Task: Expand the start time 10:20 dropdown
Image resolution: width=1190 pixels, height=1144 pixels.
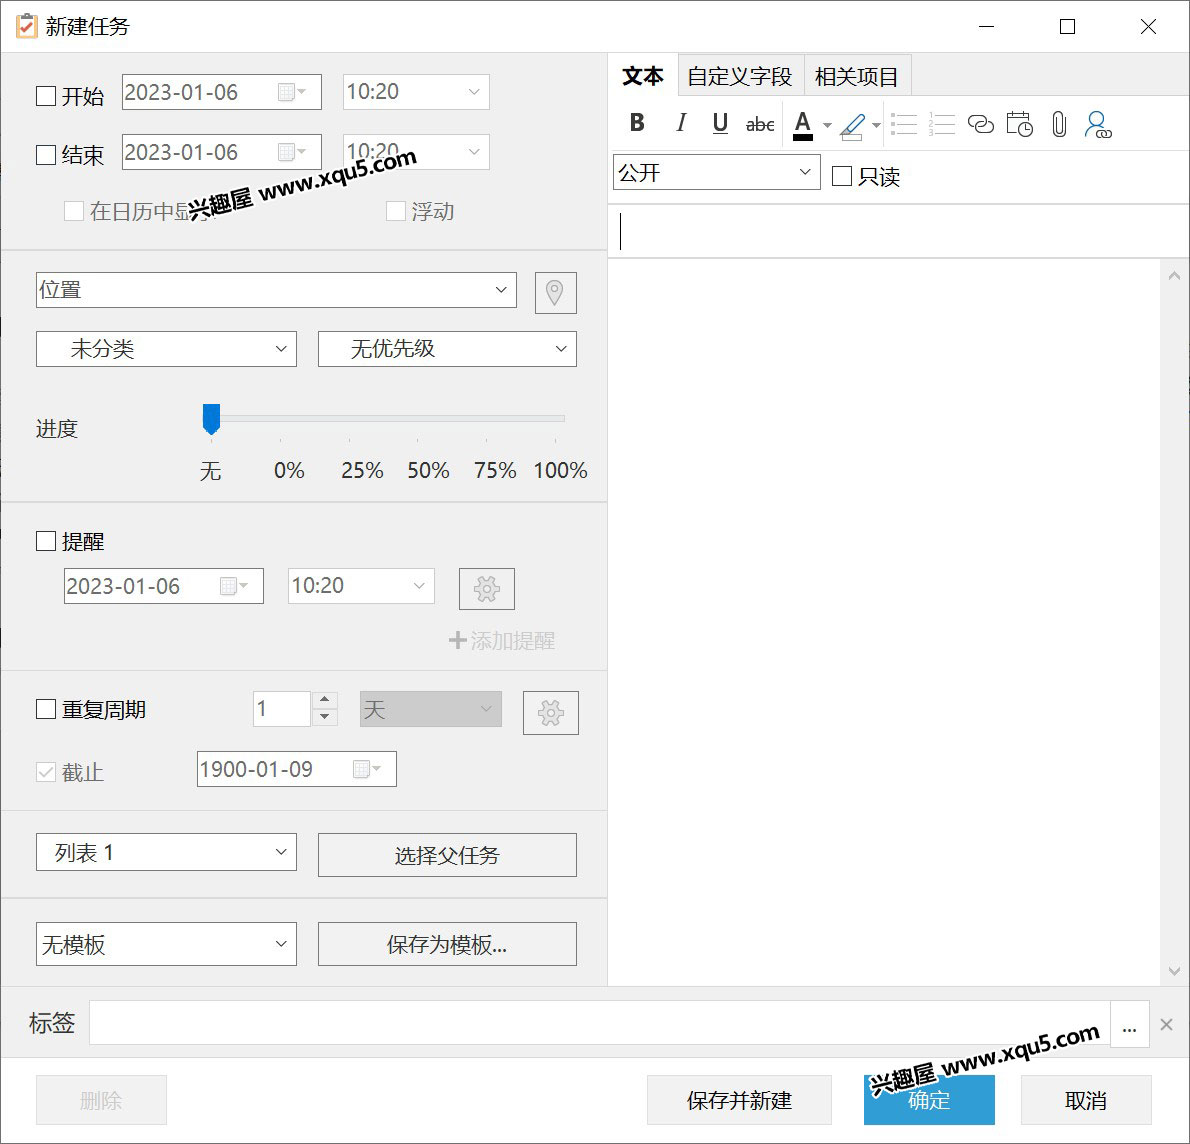Action: point(474,92)
